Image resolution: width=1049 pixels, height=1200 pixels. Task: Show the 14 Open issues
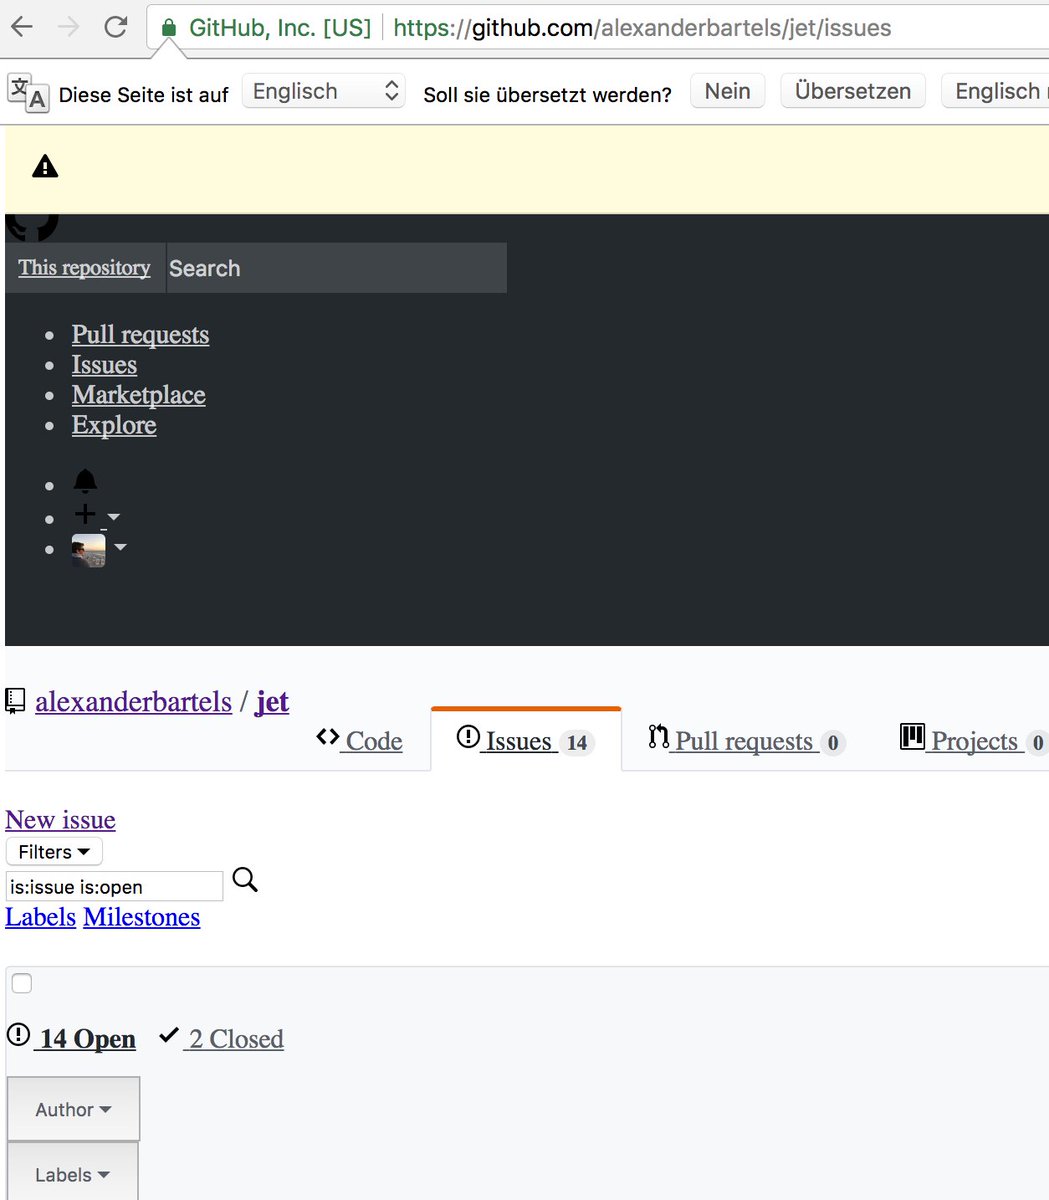[71, 1038]
